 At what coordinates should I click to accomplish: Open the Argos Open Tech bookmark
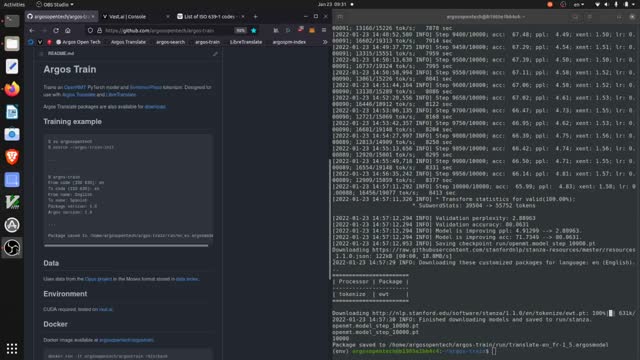pos(78,42)
